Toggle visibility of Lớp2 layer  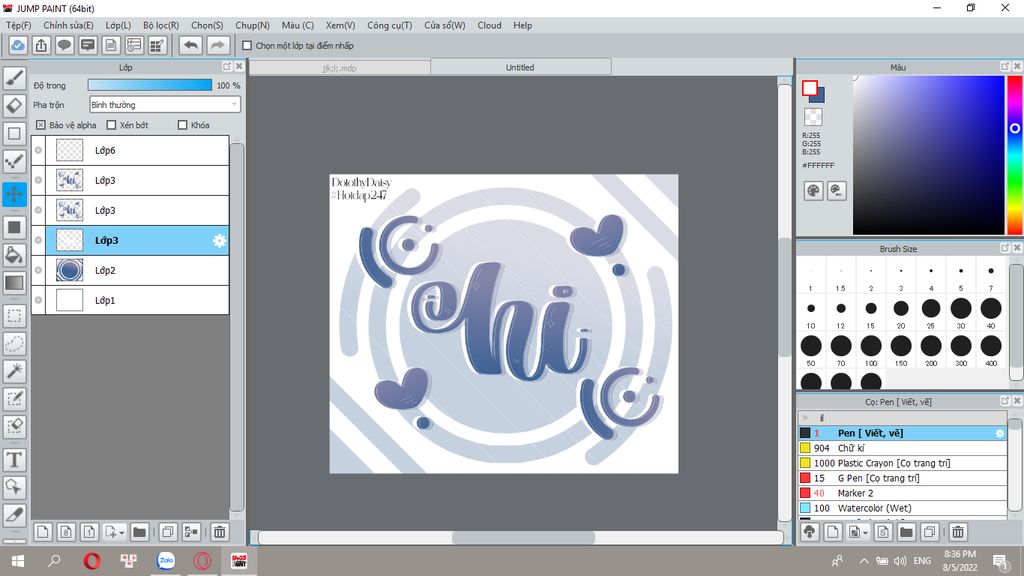point(39,270)
